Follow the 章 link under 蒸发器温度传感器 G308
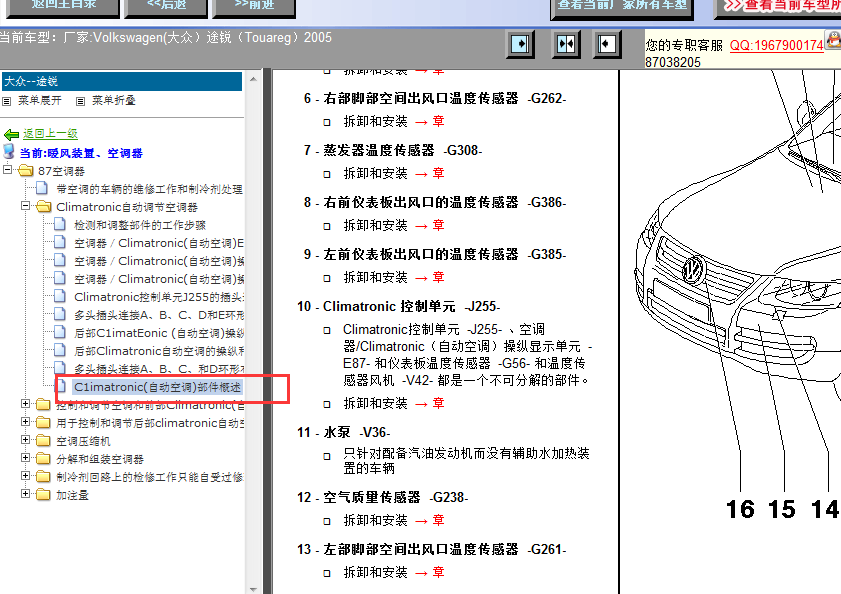The image size is (841, 594). [438, 173]
